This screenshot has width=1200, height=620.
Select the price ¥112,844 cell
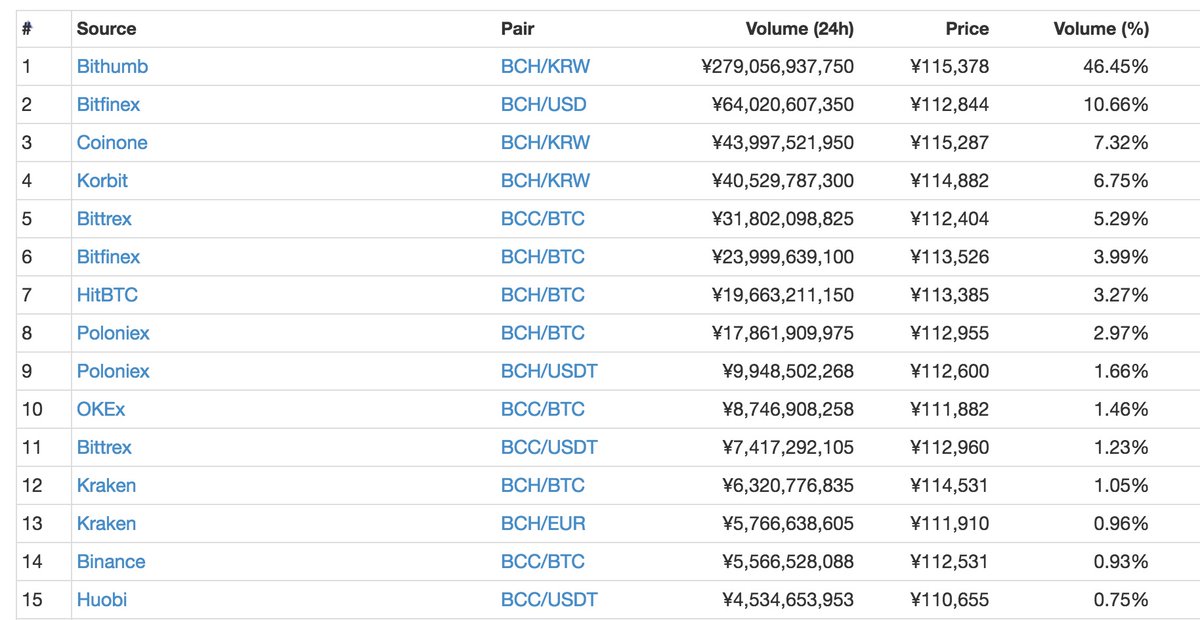[950, 105]
